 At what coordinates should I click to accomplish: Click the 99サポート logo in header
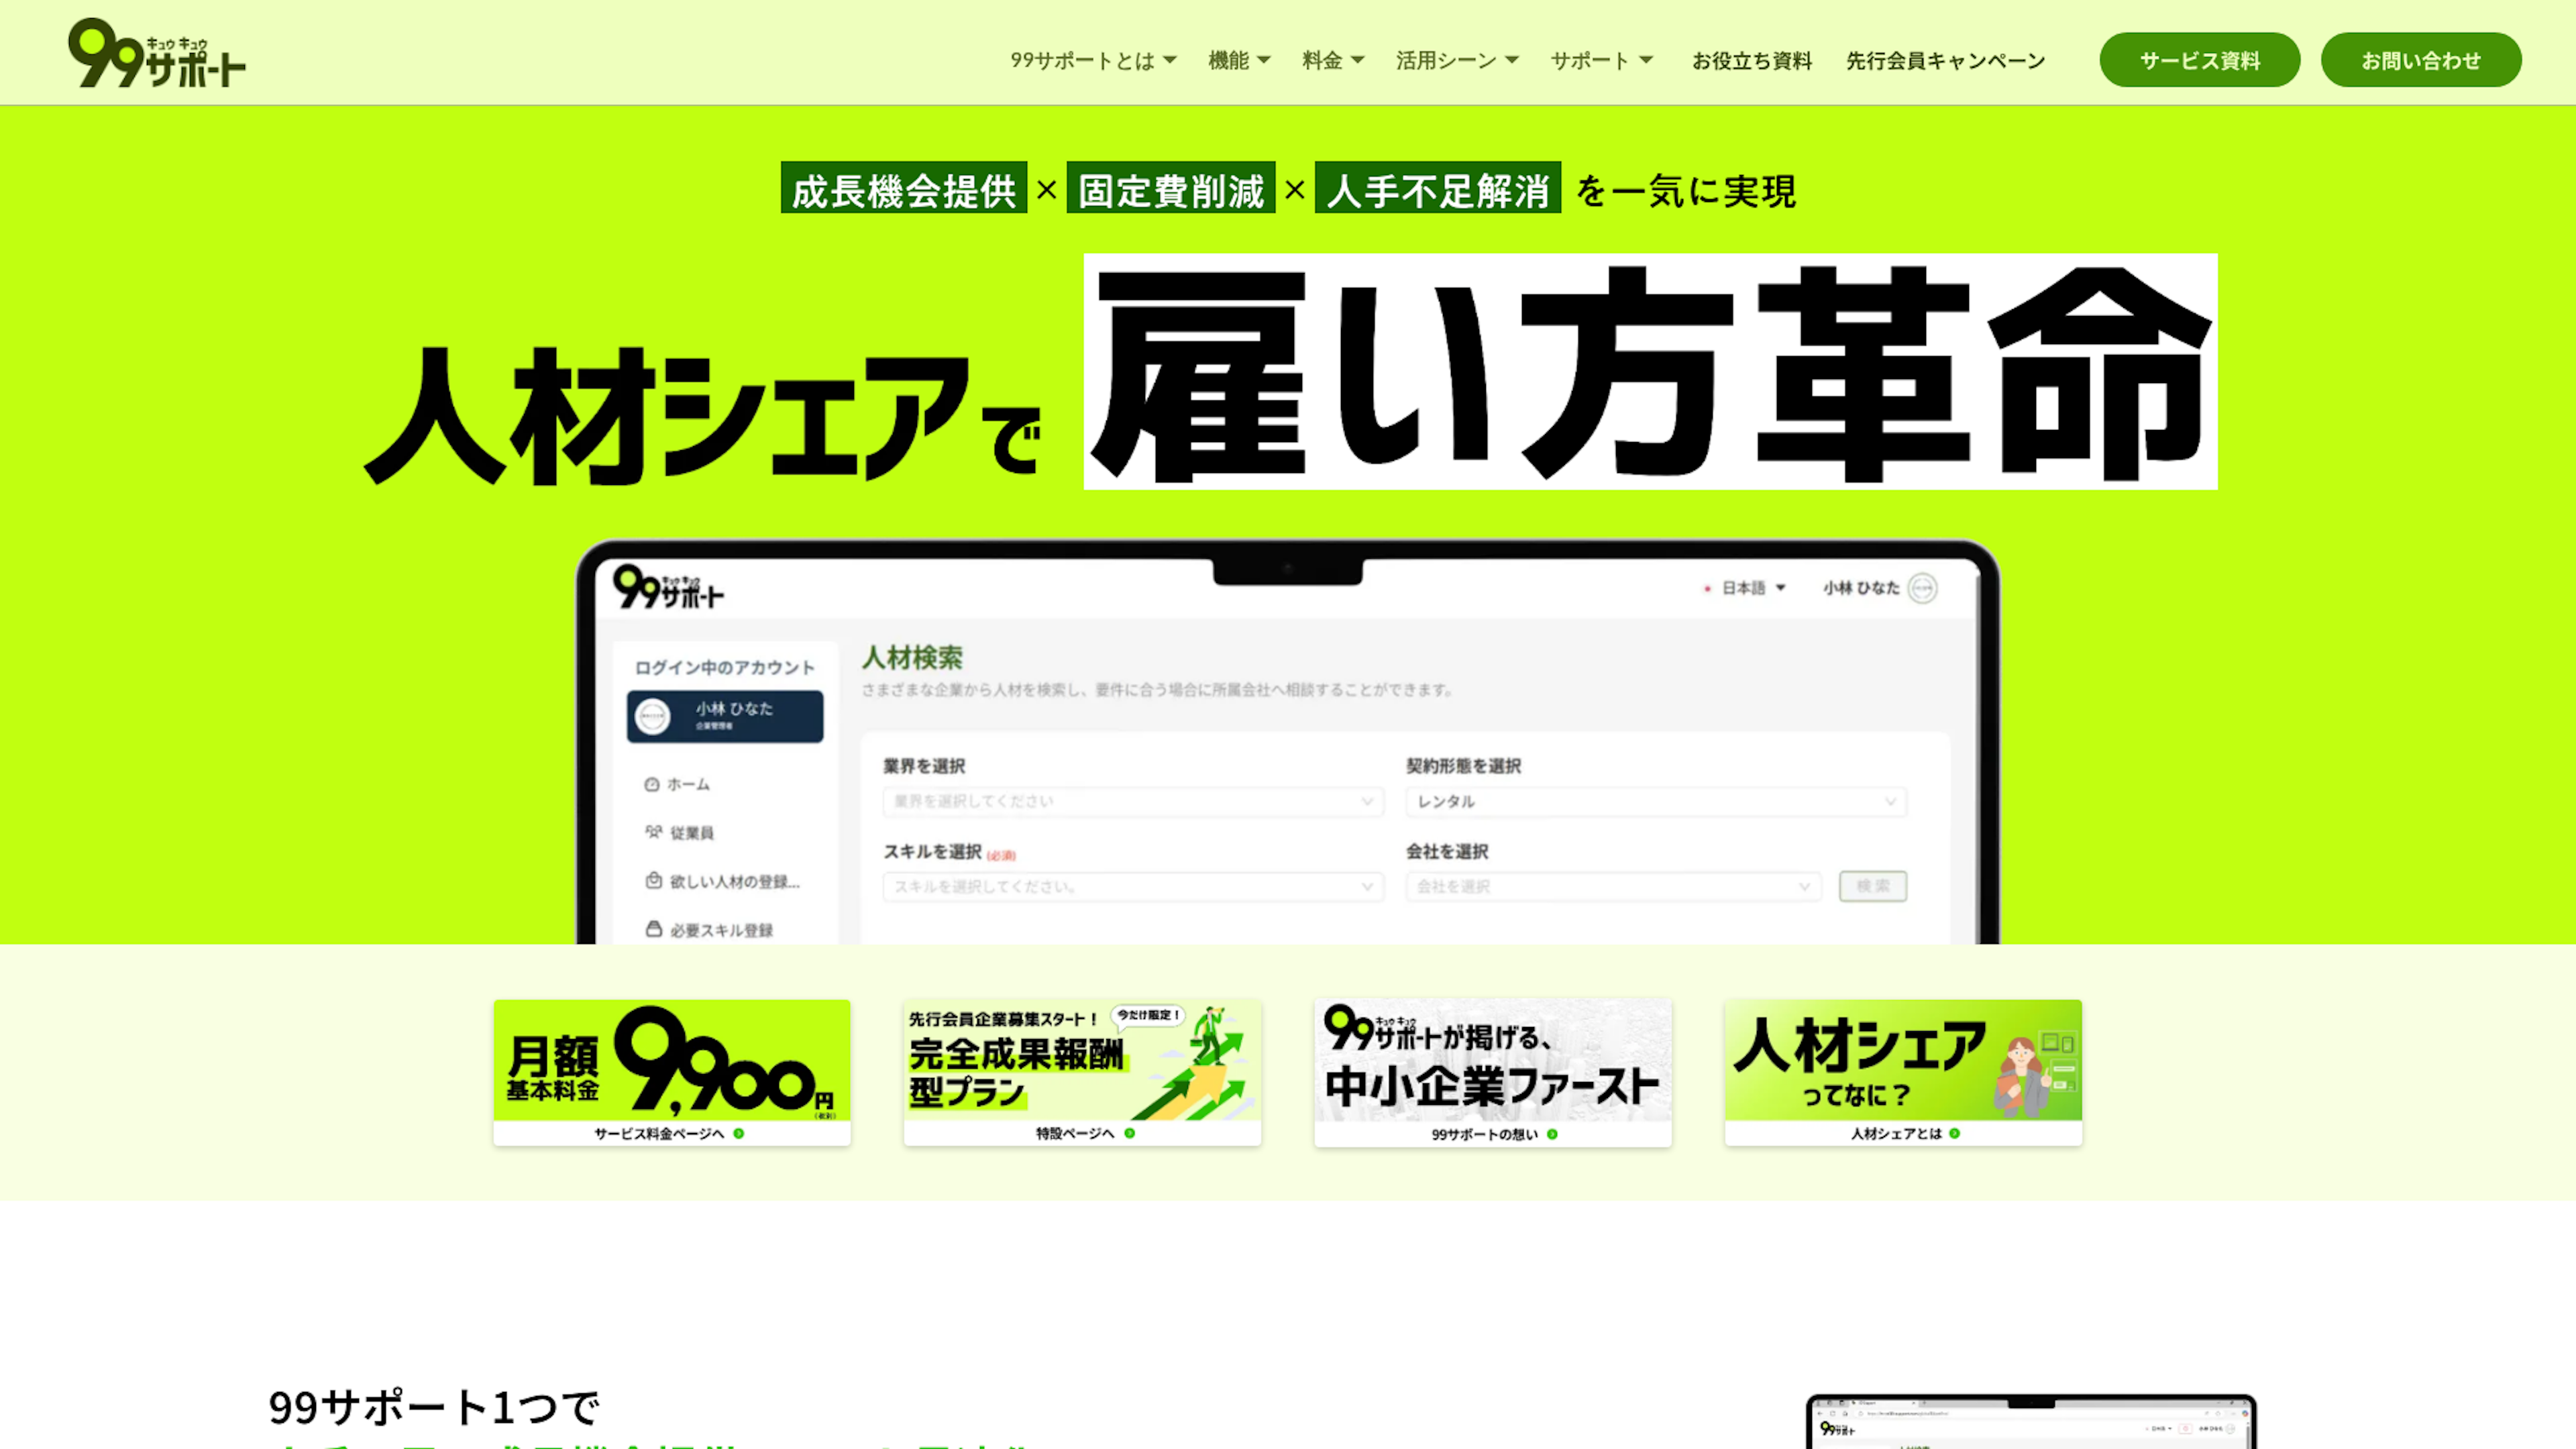157,53
